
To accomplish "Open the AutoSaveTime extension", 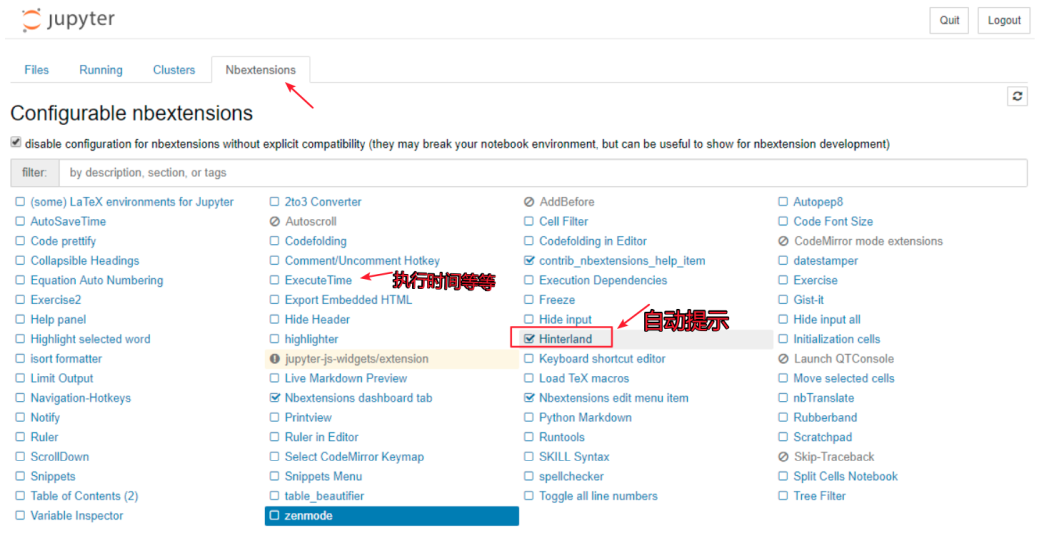I will [x=68, y=222].
